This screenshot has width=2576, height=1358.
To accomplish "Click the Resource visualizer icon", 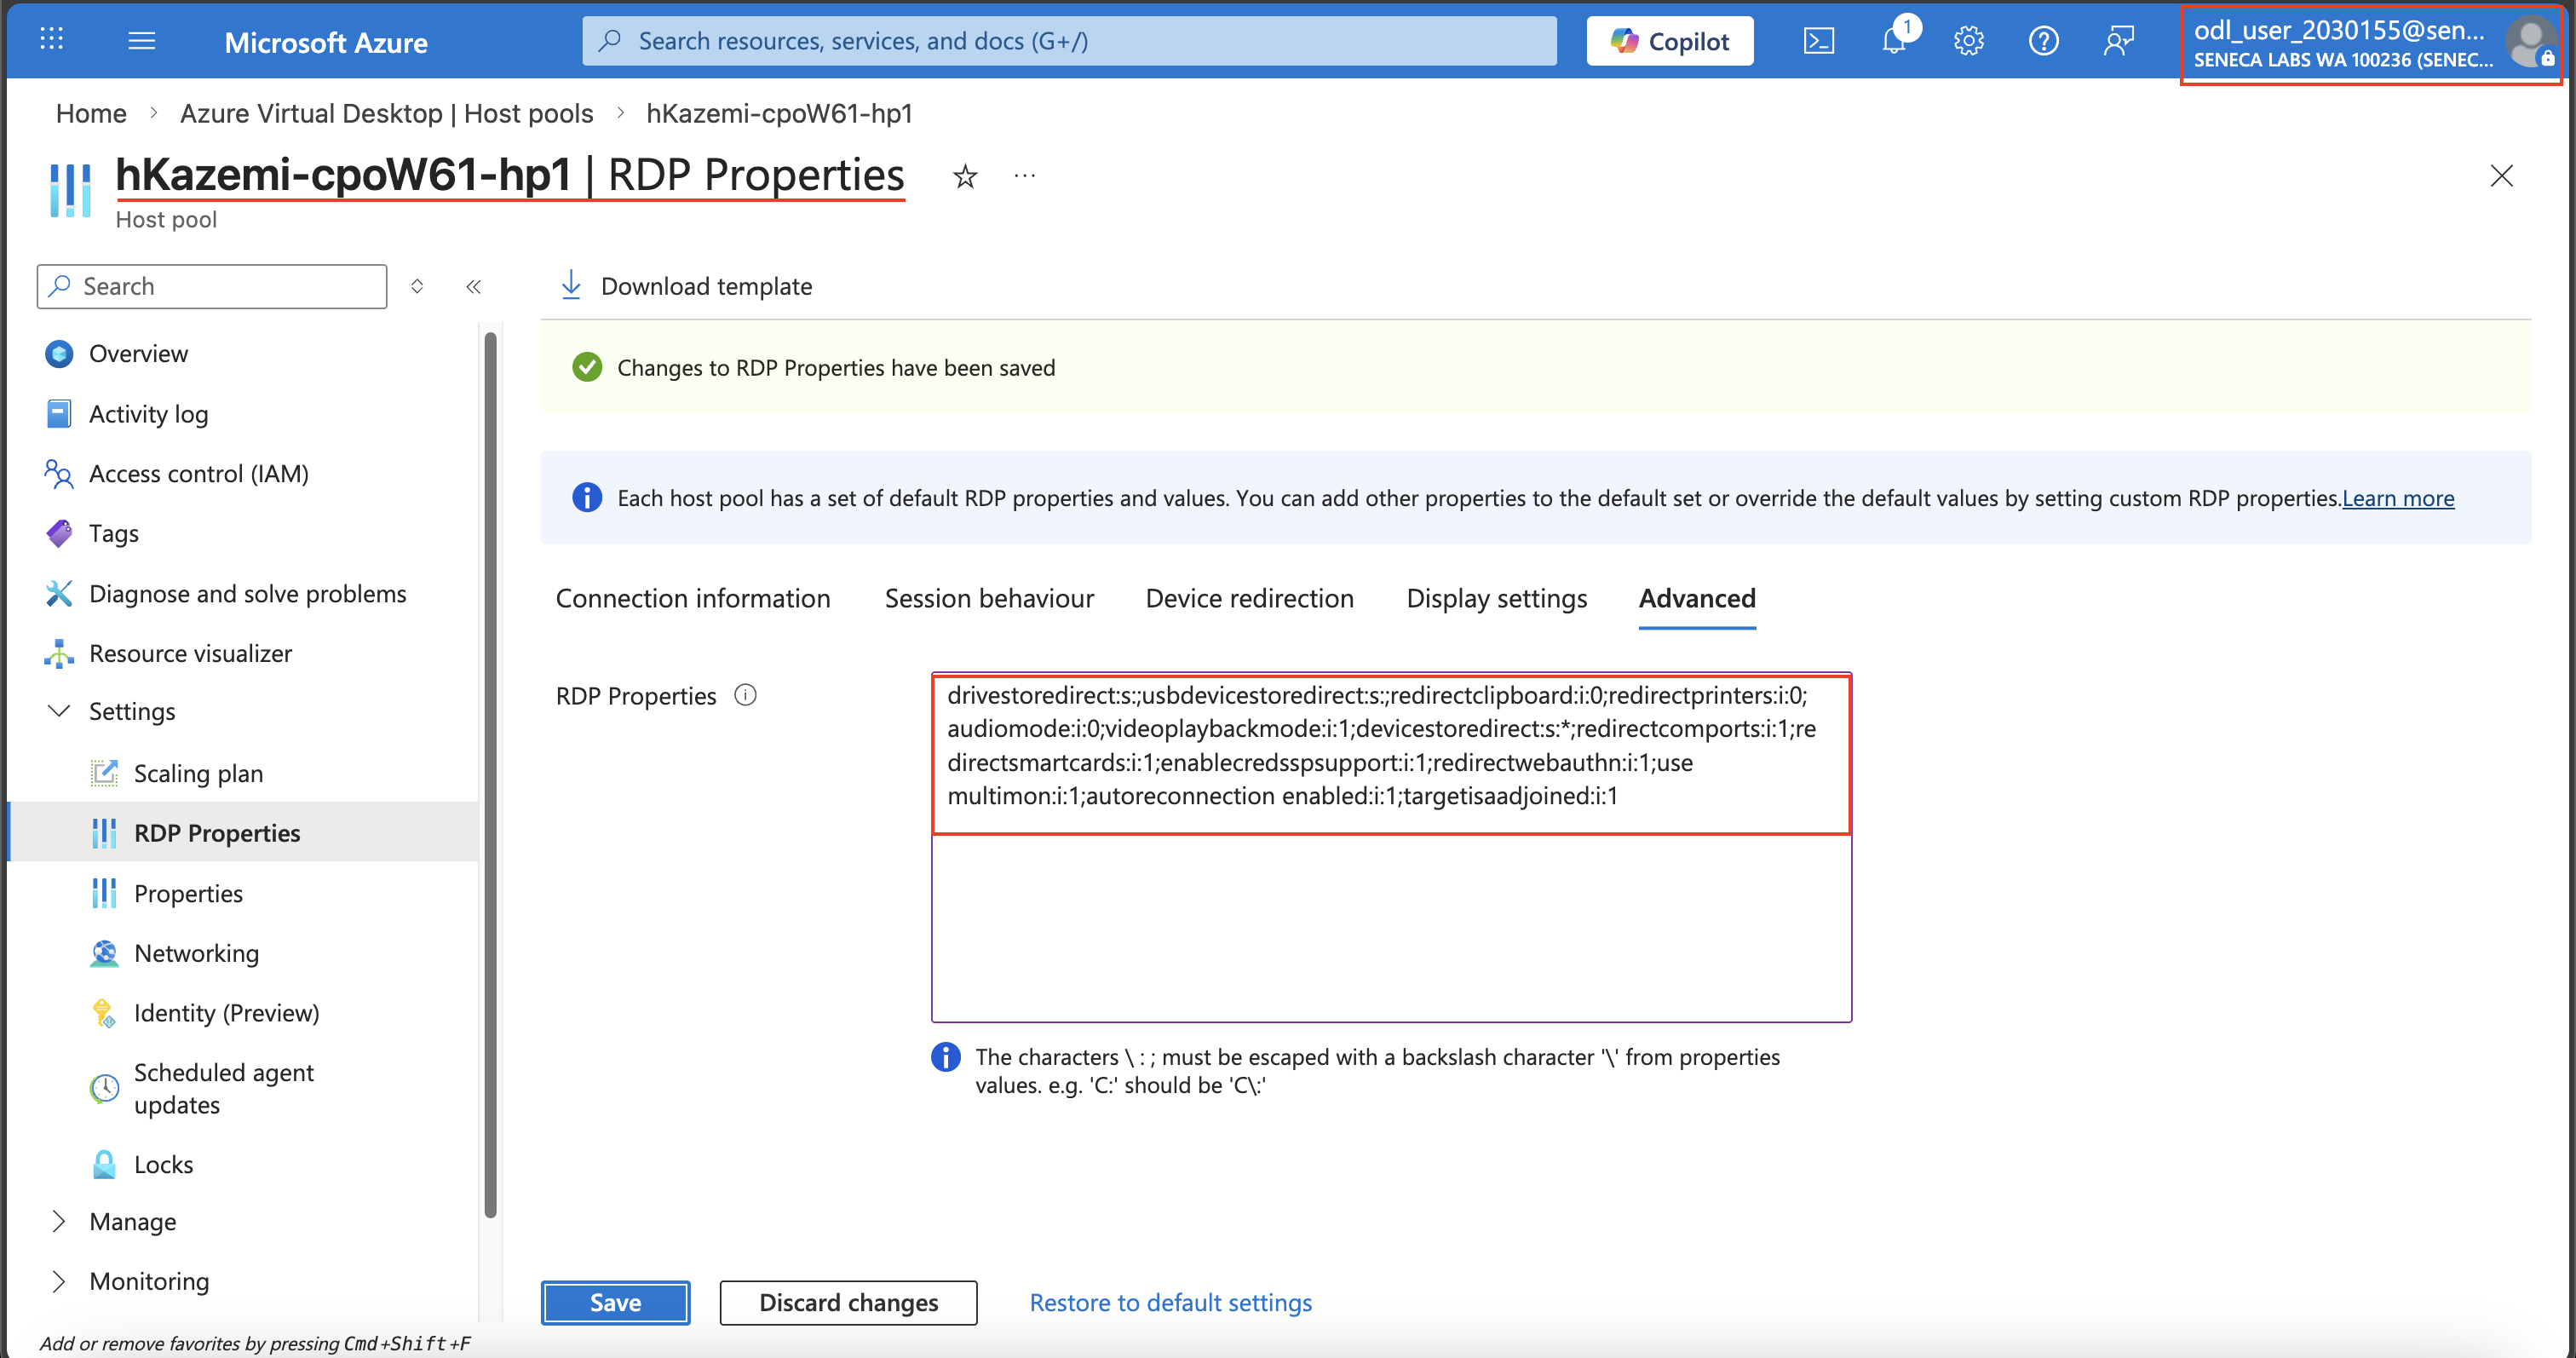I will [x=59, y=653].
